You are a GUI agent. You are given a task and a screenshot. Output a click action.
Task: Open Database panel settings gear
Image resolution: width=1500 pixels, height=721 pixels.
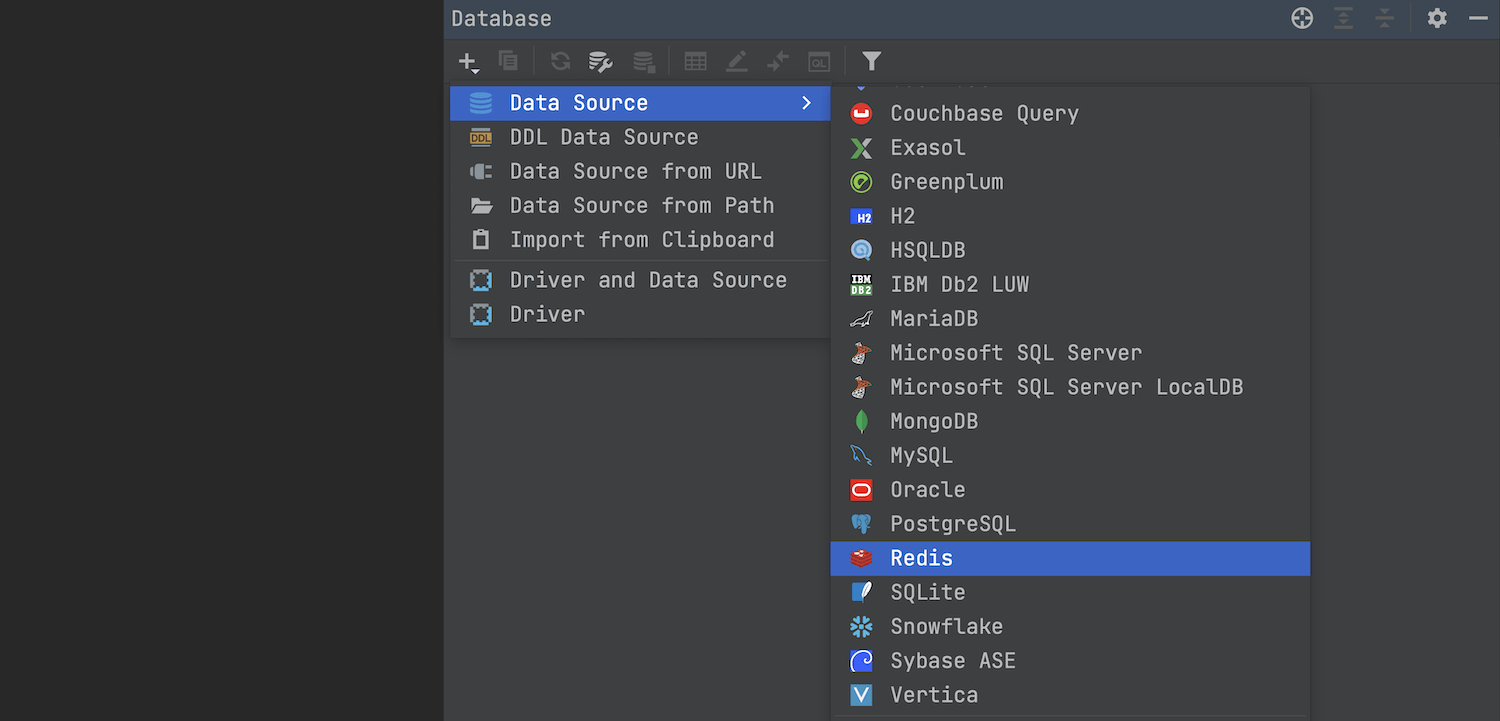(x=1437, y=18)
